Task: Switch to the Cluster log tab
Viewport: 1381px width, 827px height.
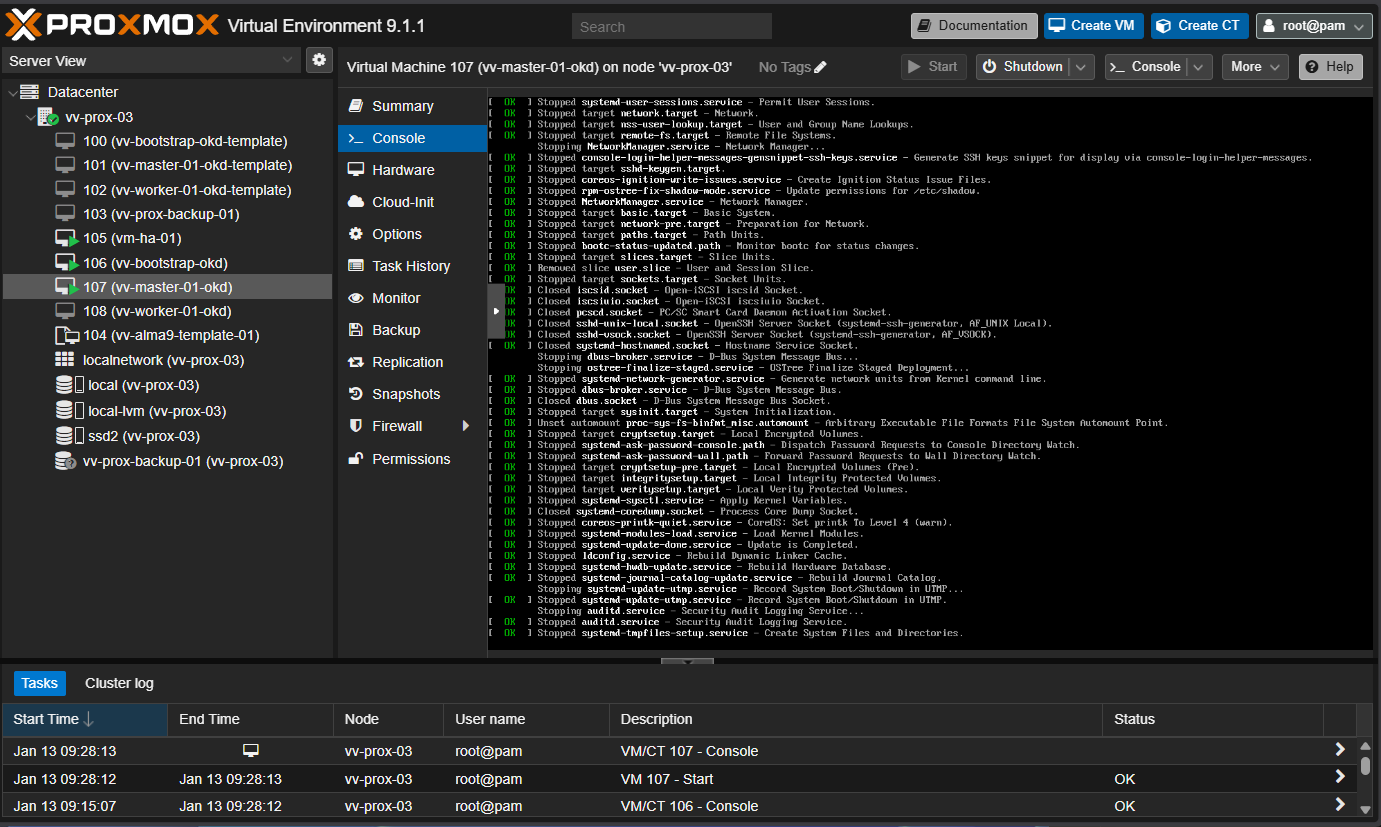Action: tap(119, 683)
